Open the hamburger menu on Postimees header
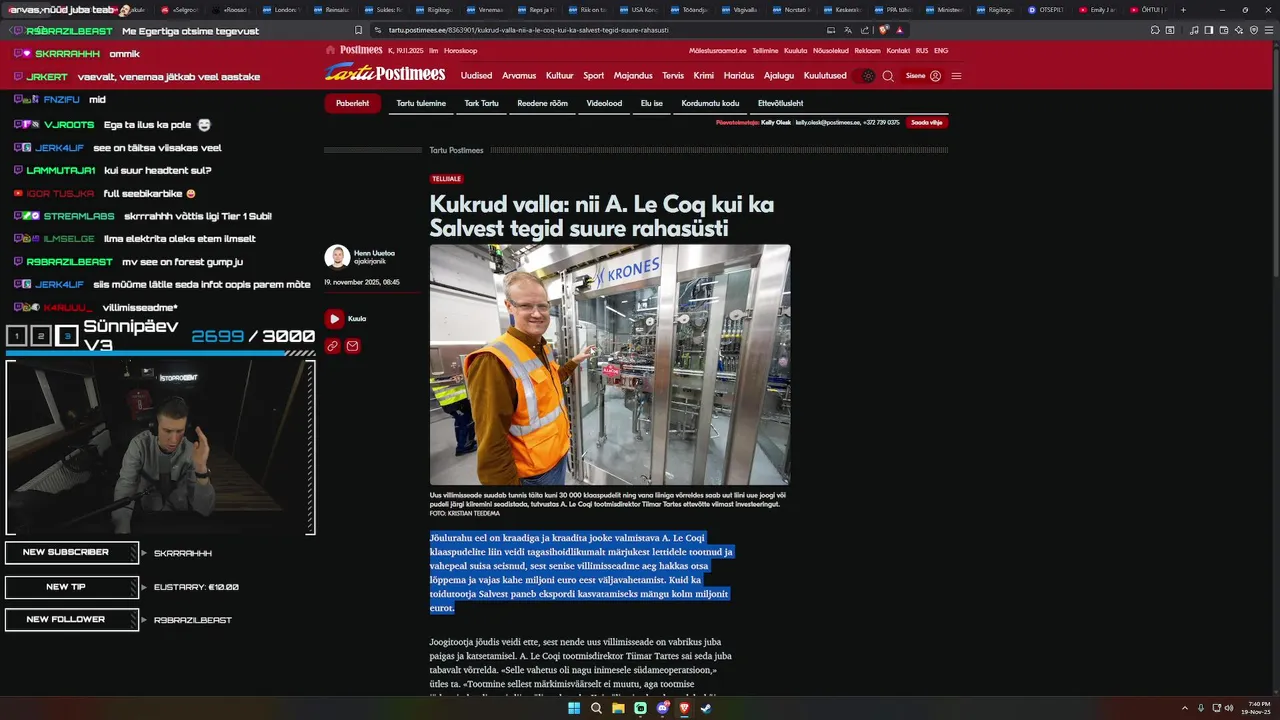This screenshot has width=1280, height=720. 957,76
